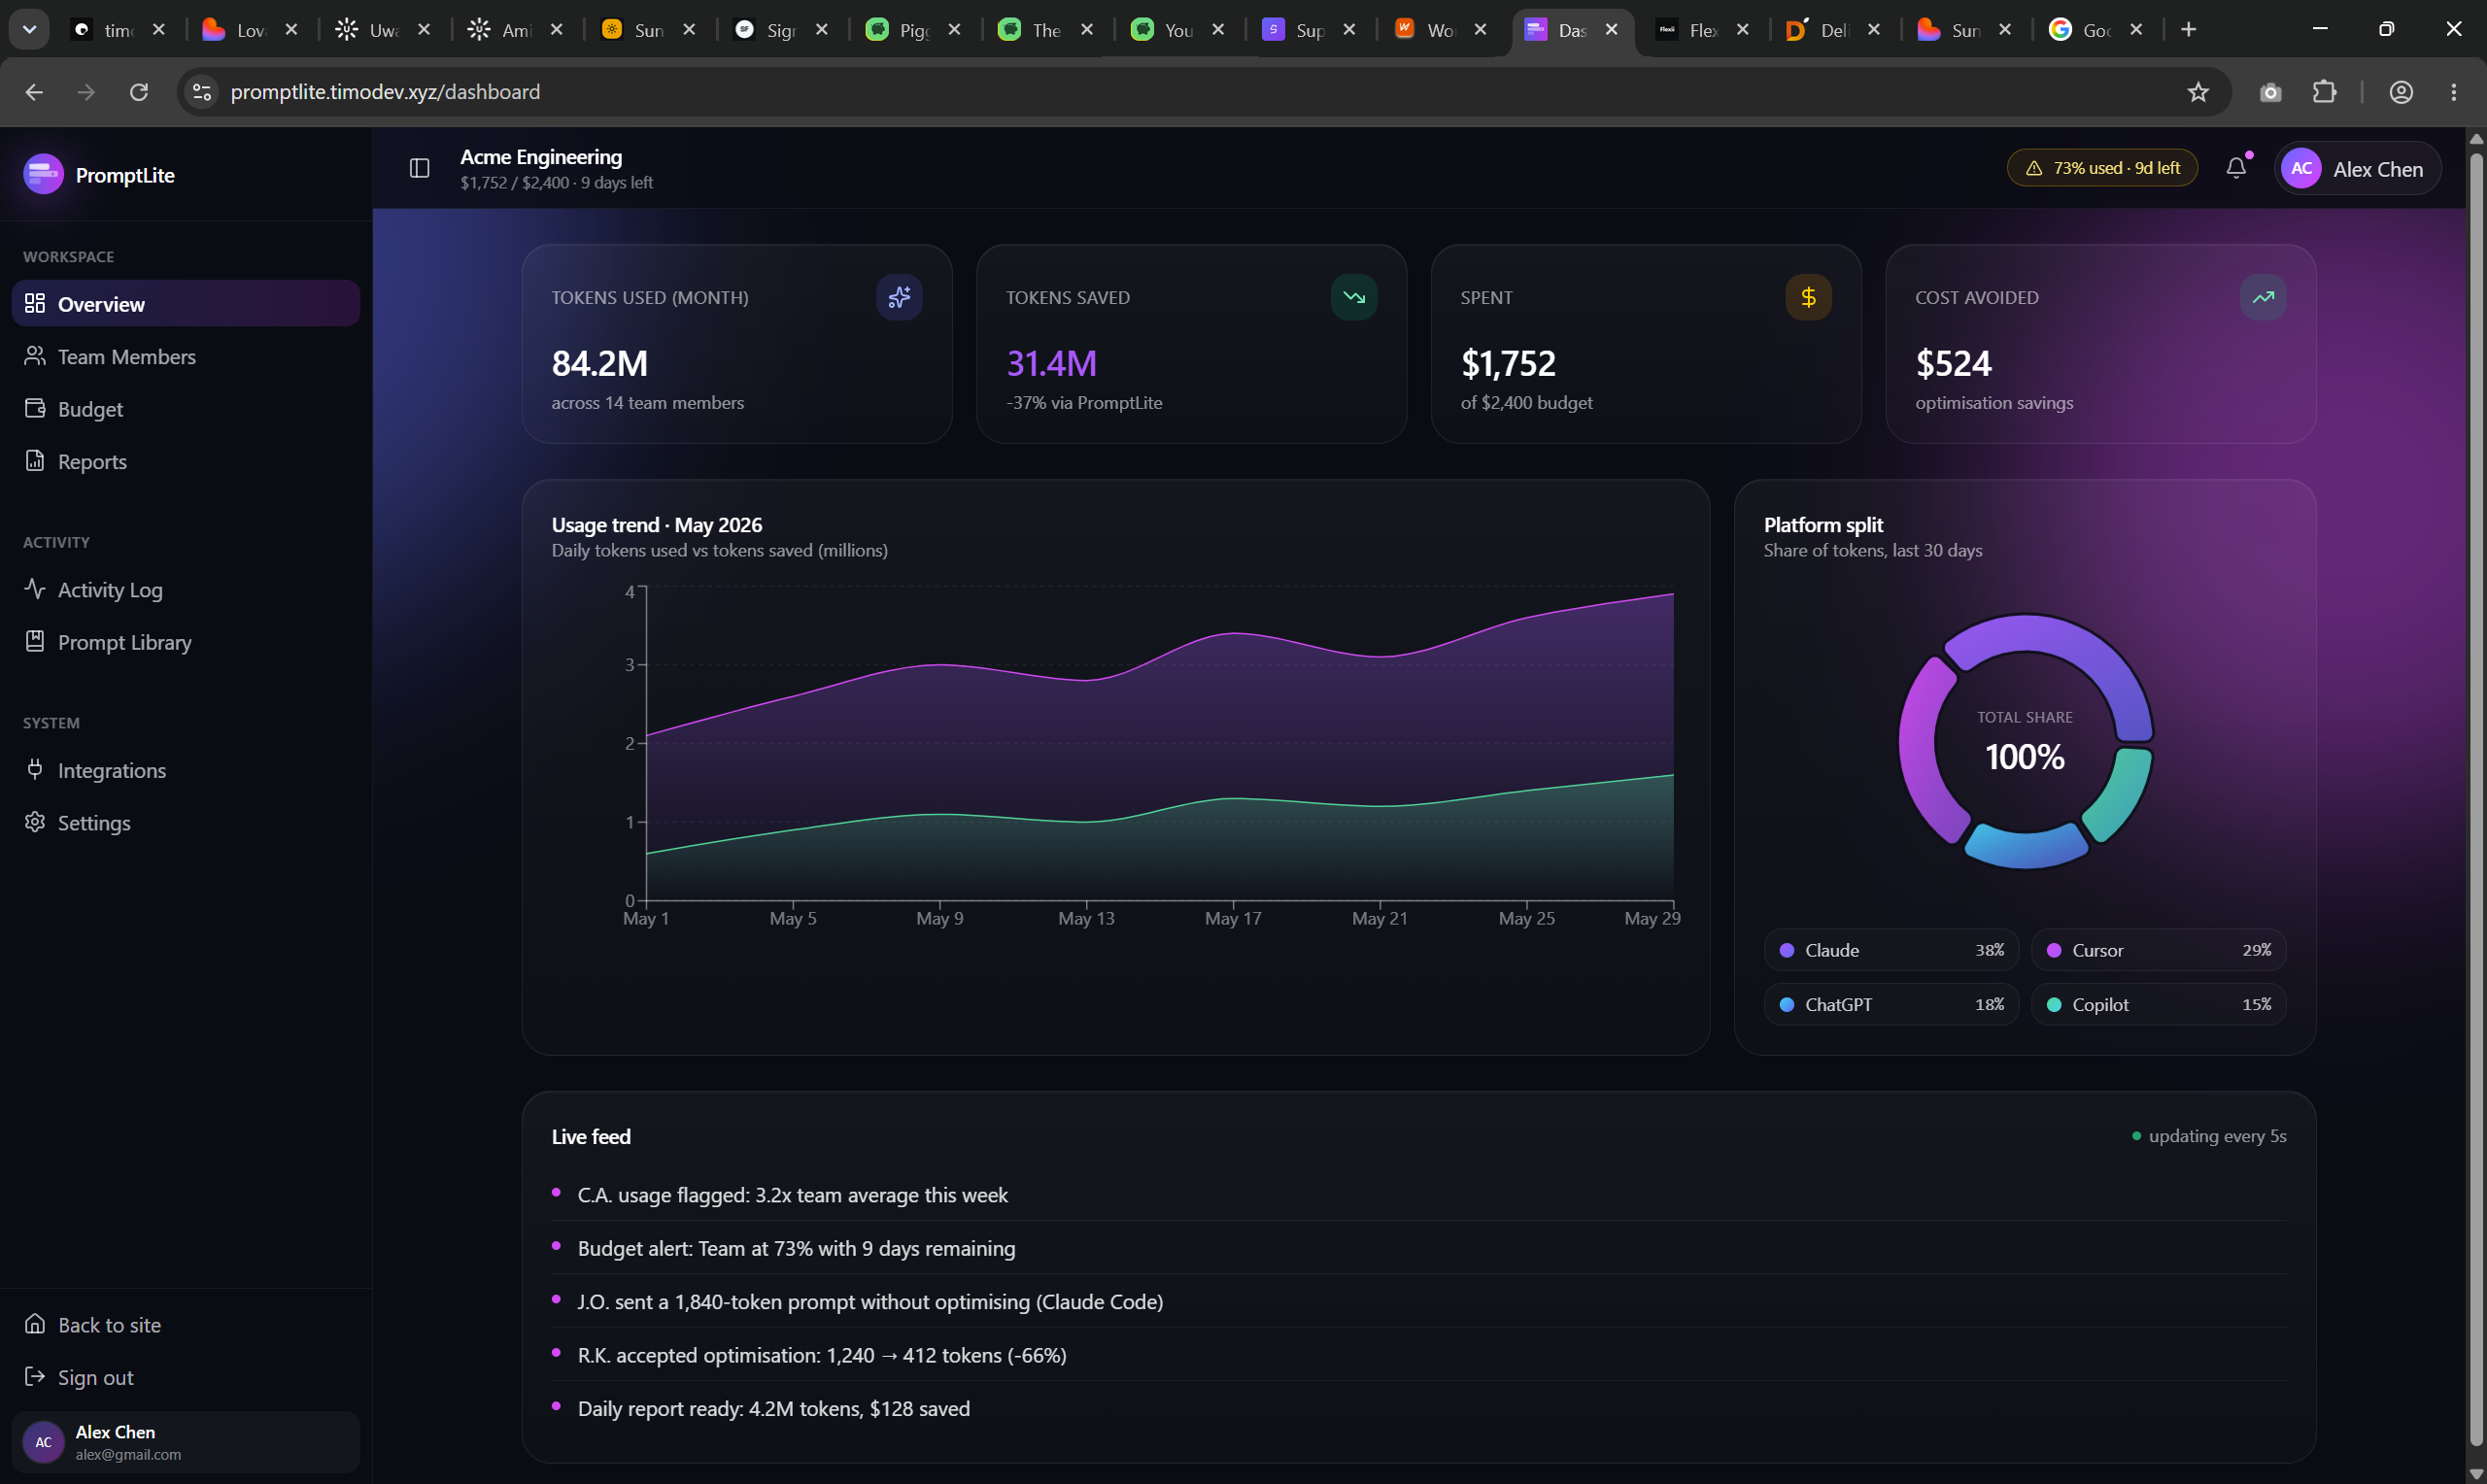Click Alex Chen profile card in sidebar

click(x=185, y=1442)
